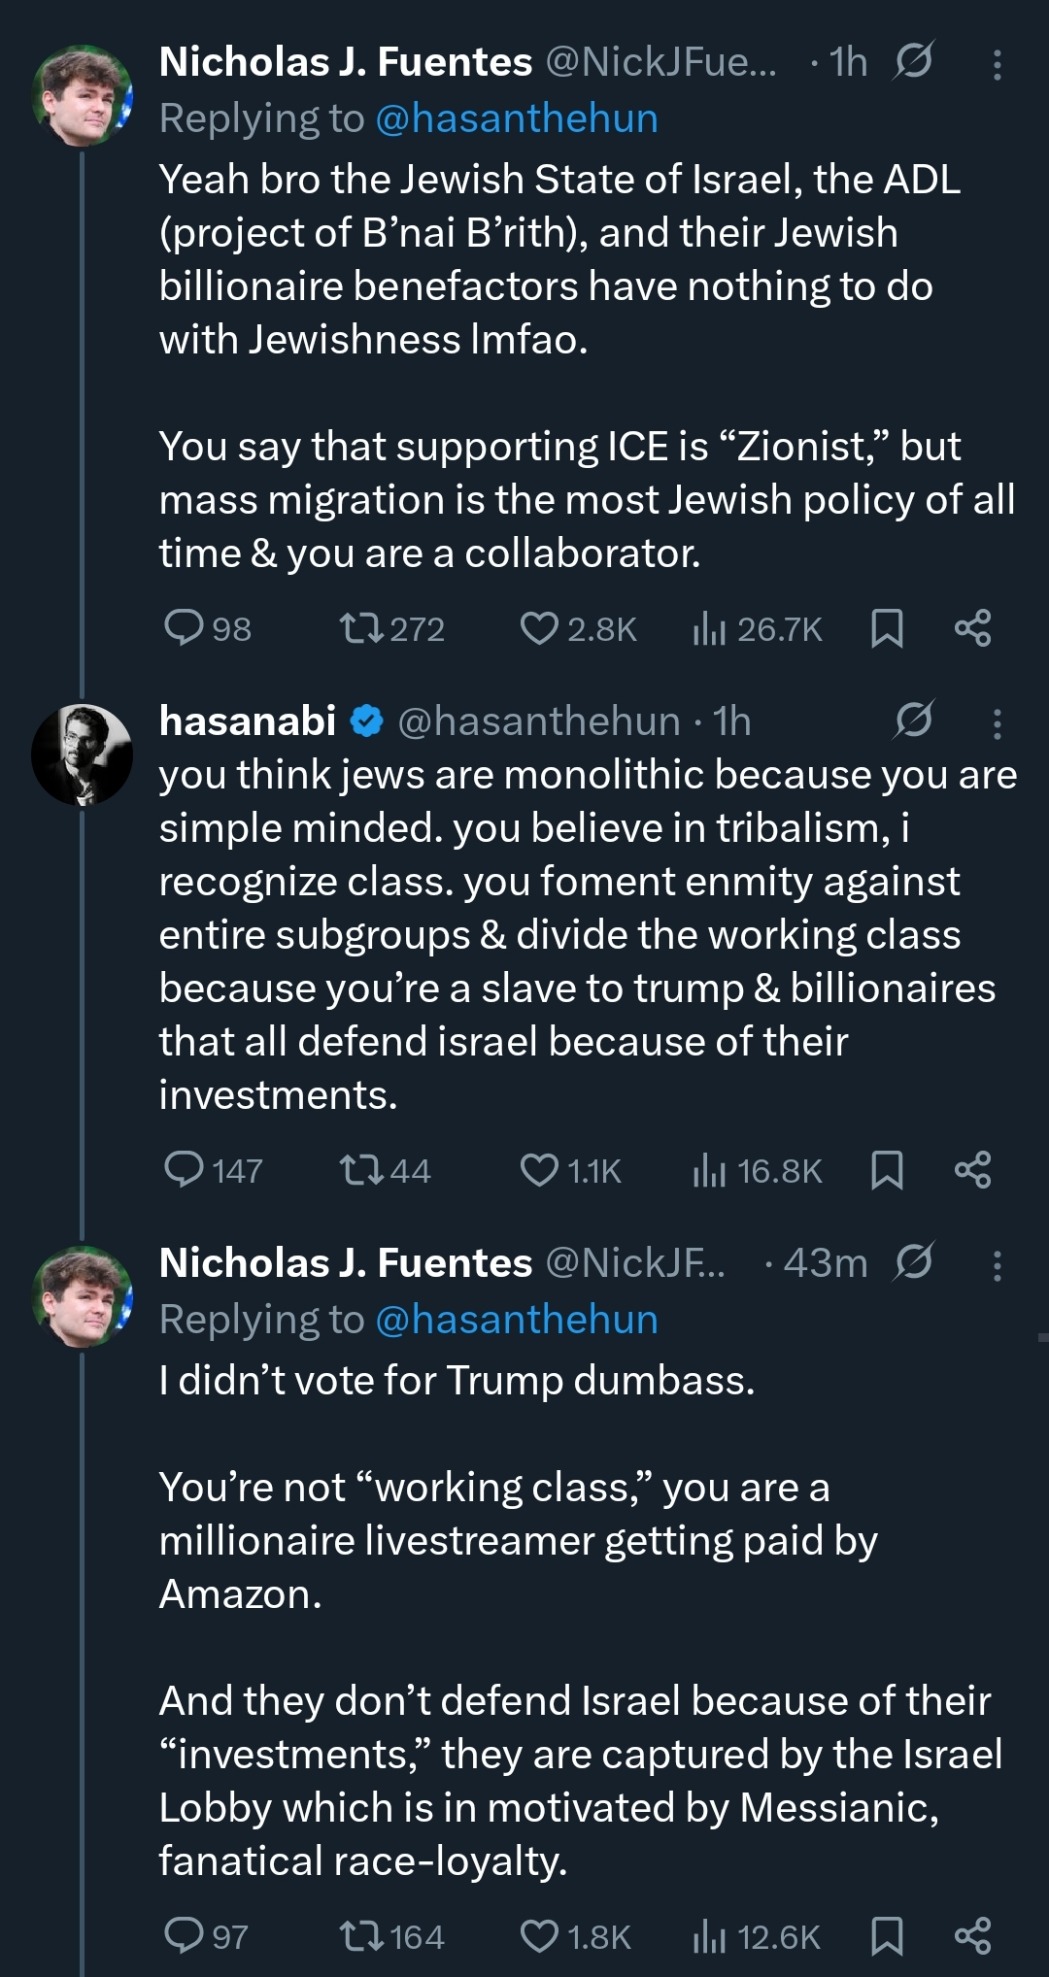Tap hasanabi's profile picture
Image resolution: width=1049 pixels, height=1977 pixels.
click(82, 755)
